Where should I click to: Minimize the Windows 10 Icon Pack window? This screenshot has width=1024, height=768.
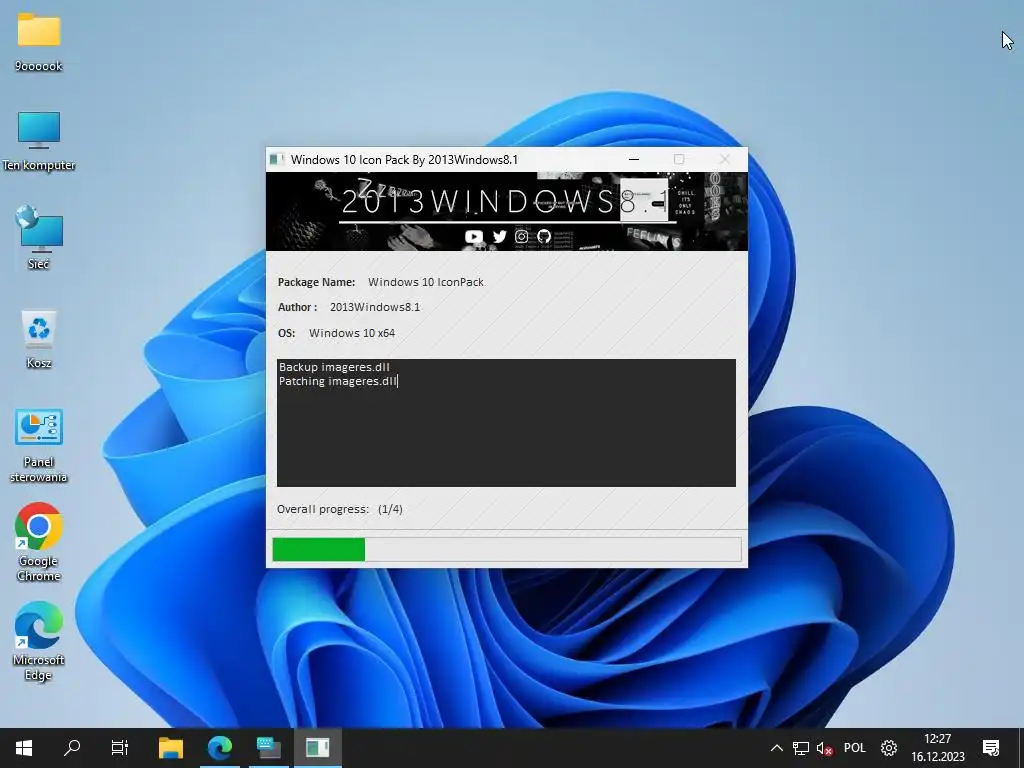pos(633,159)
